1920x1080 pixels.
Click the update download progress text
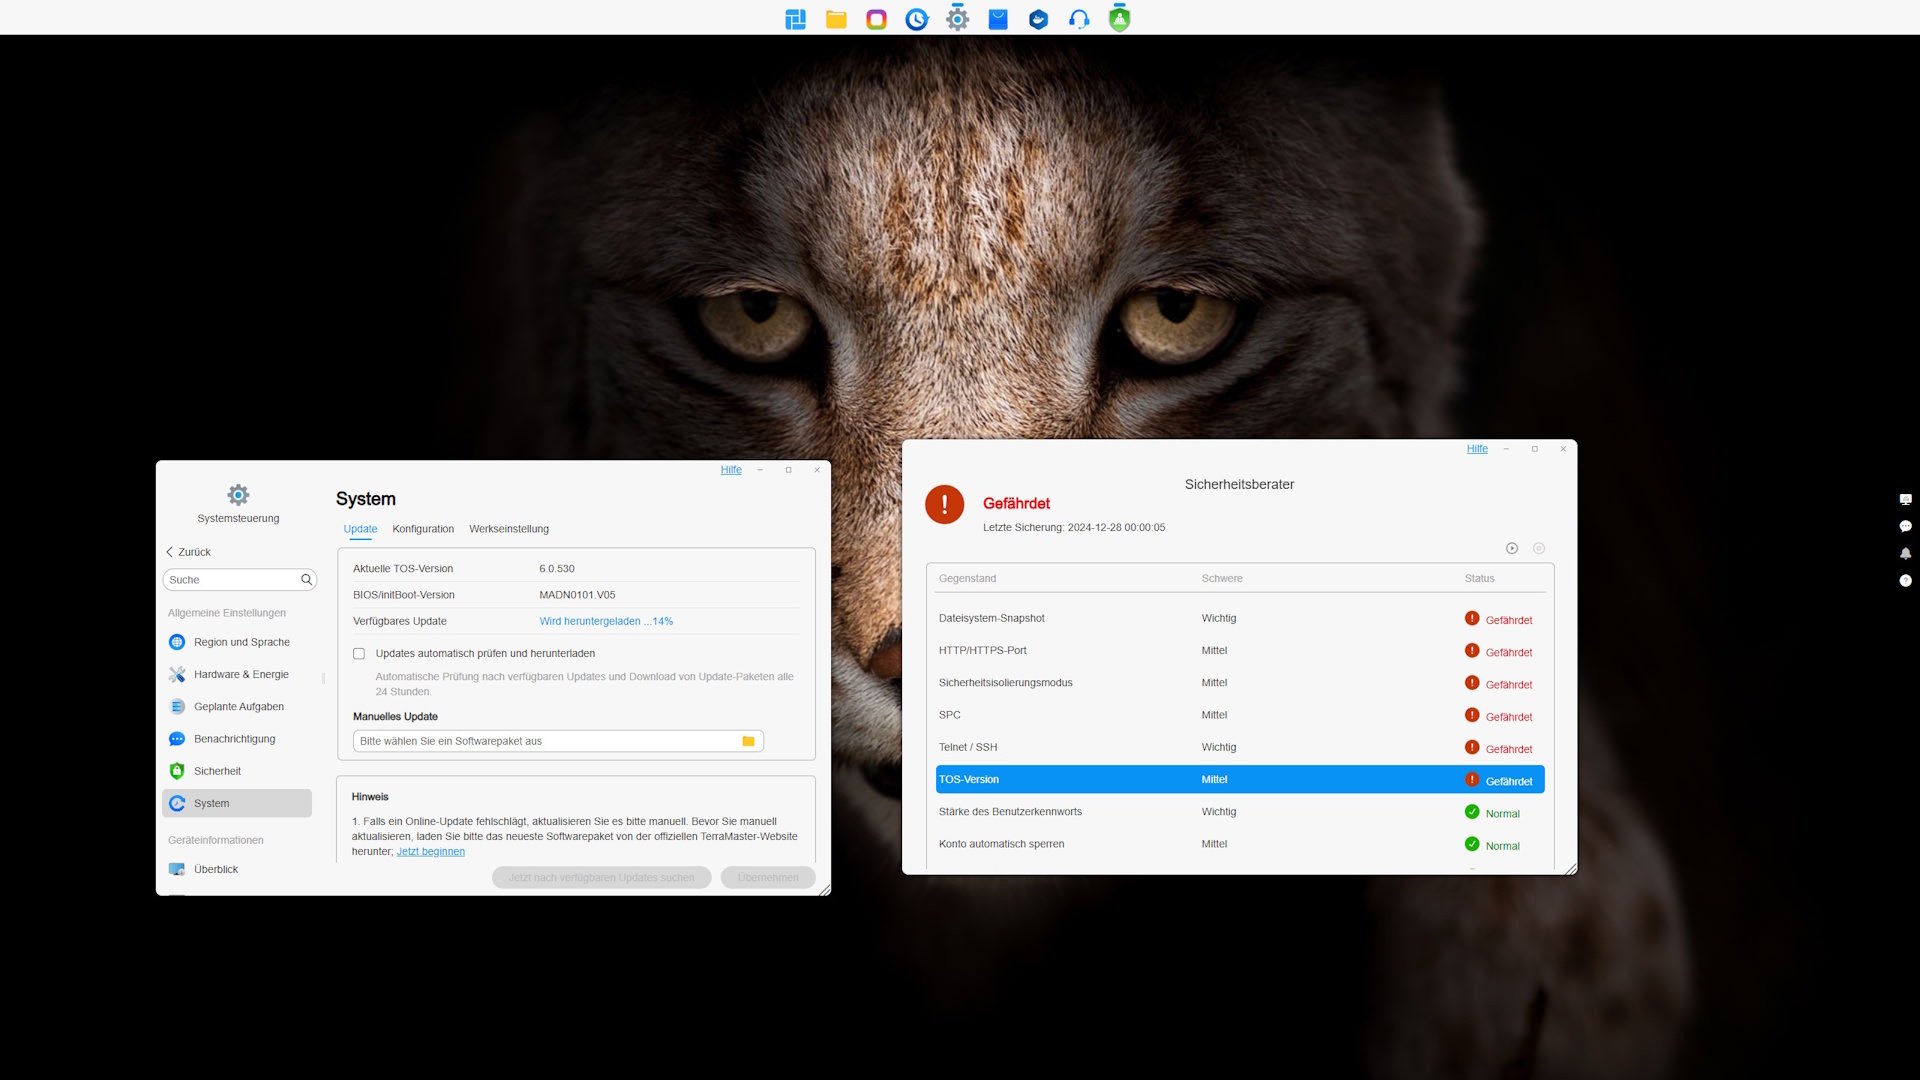606,621
